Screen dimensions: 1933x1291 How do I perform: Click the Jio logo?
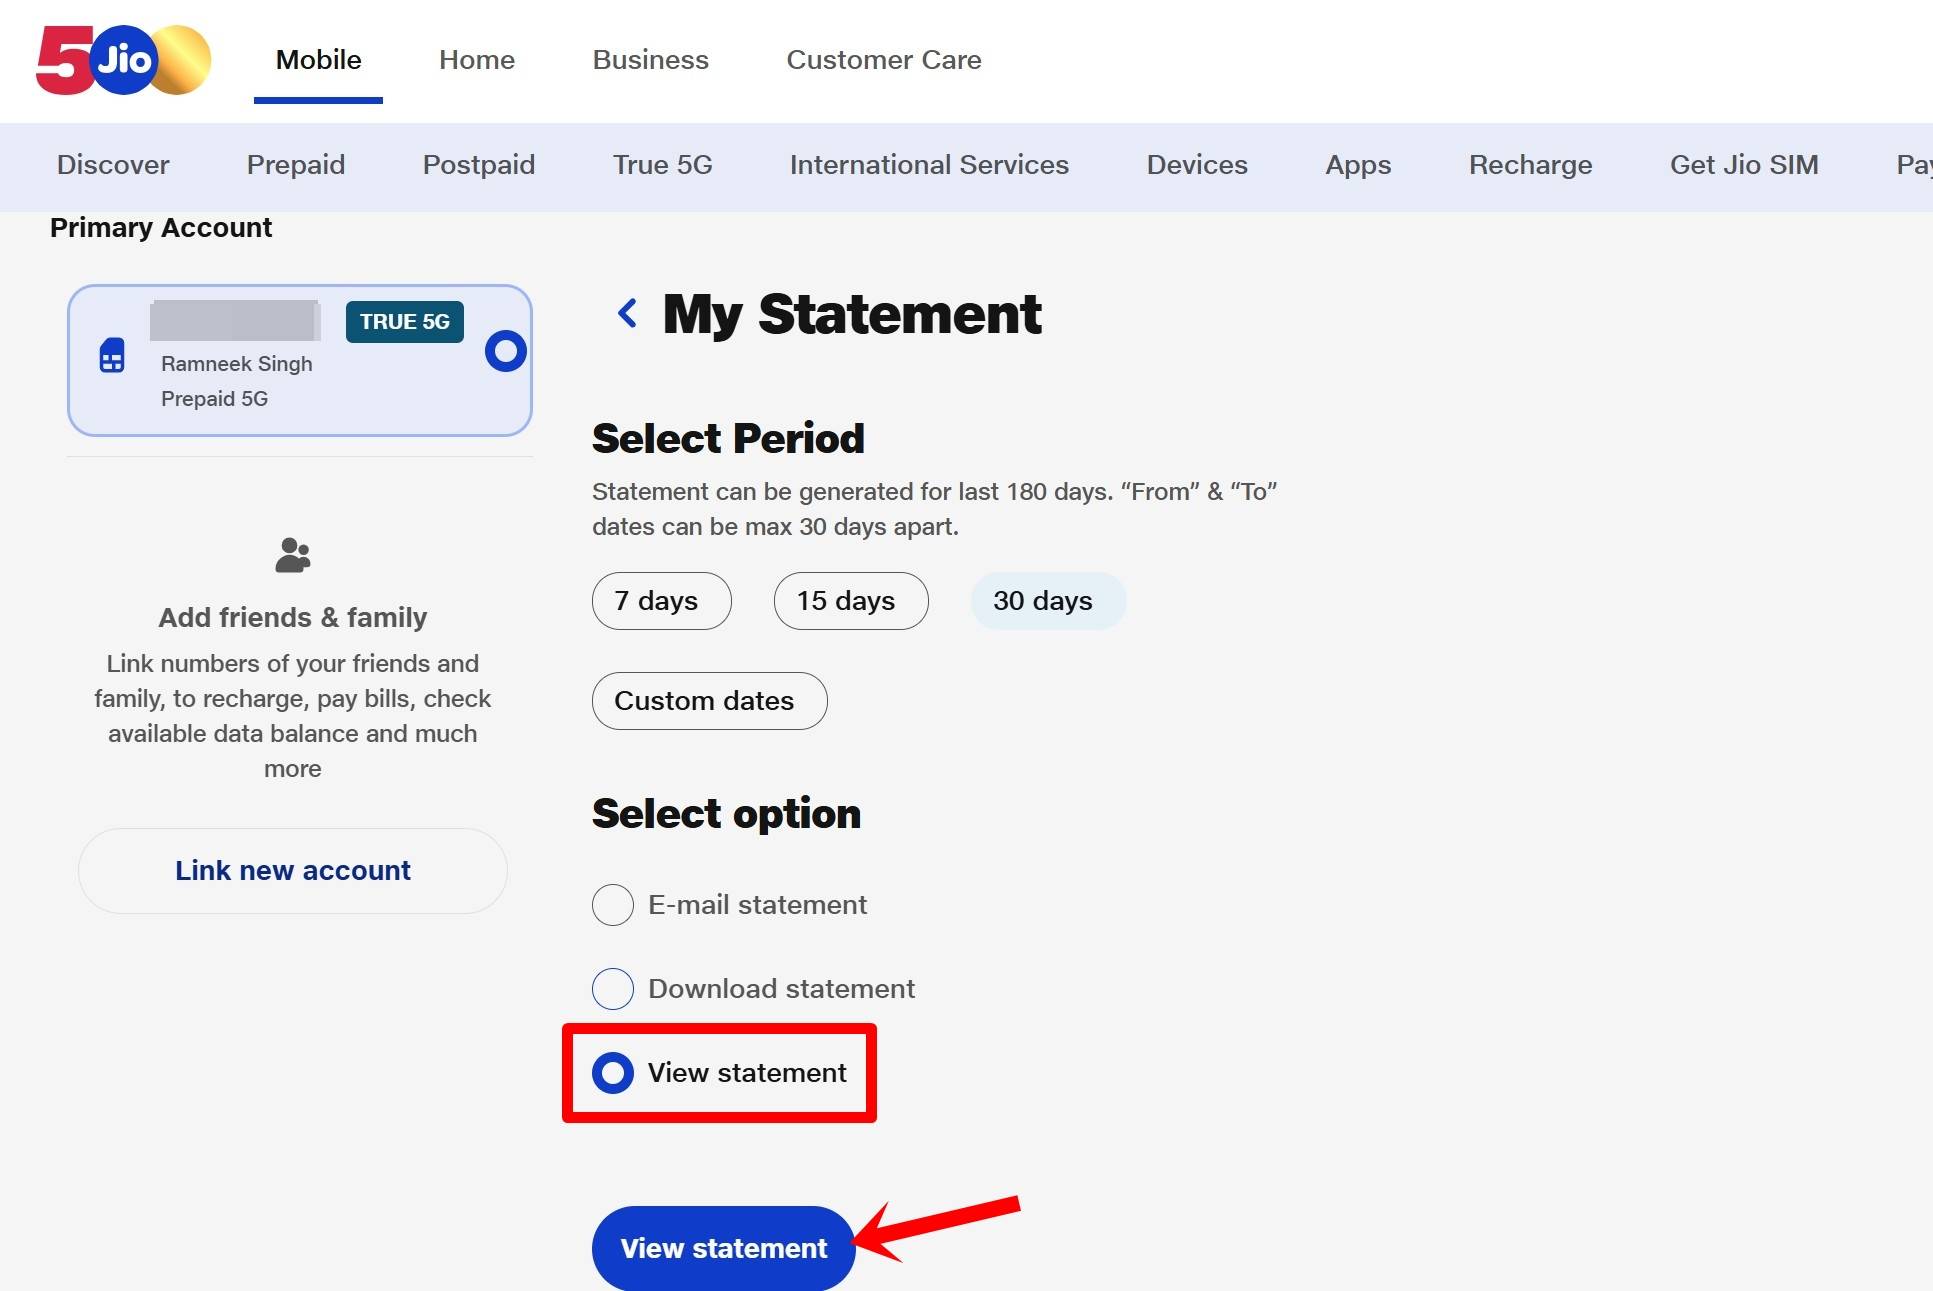coord(123,60)
